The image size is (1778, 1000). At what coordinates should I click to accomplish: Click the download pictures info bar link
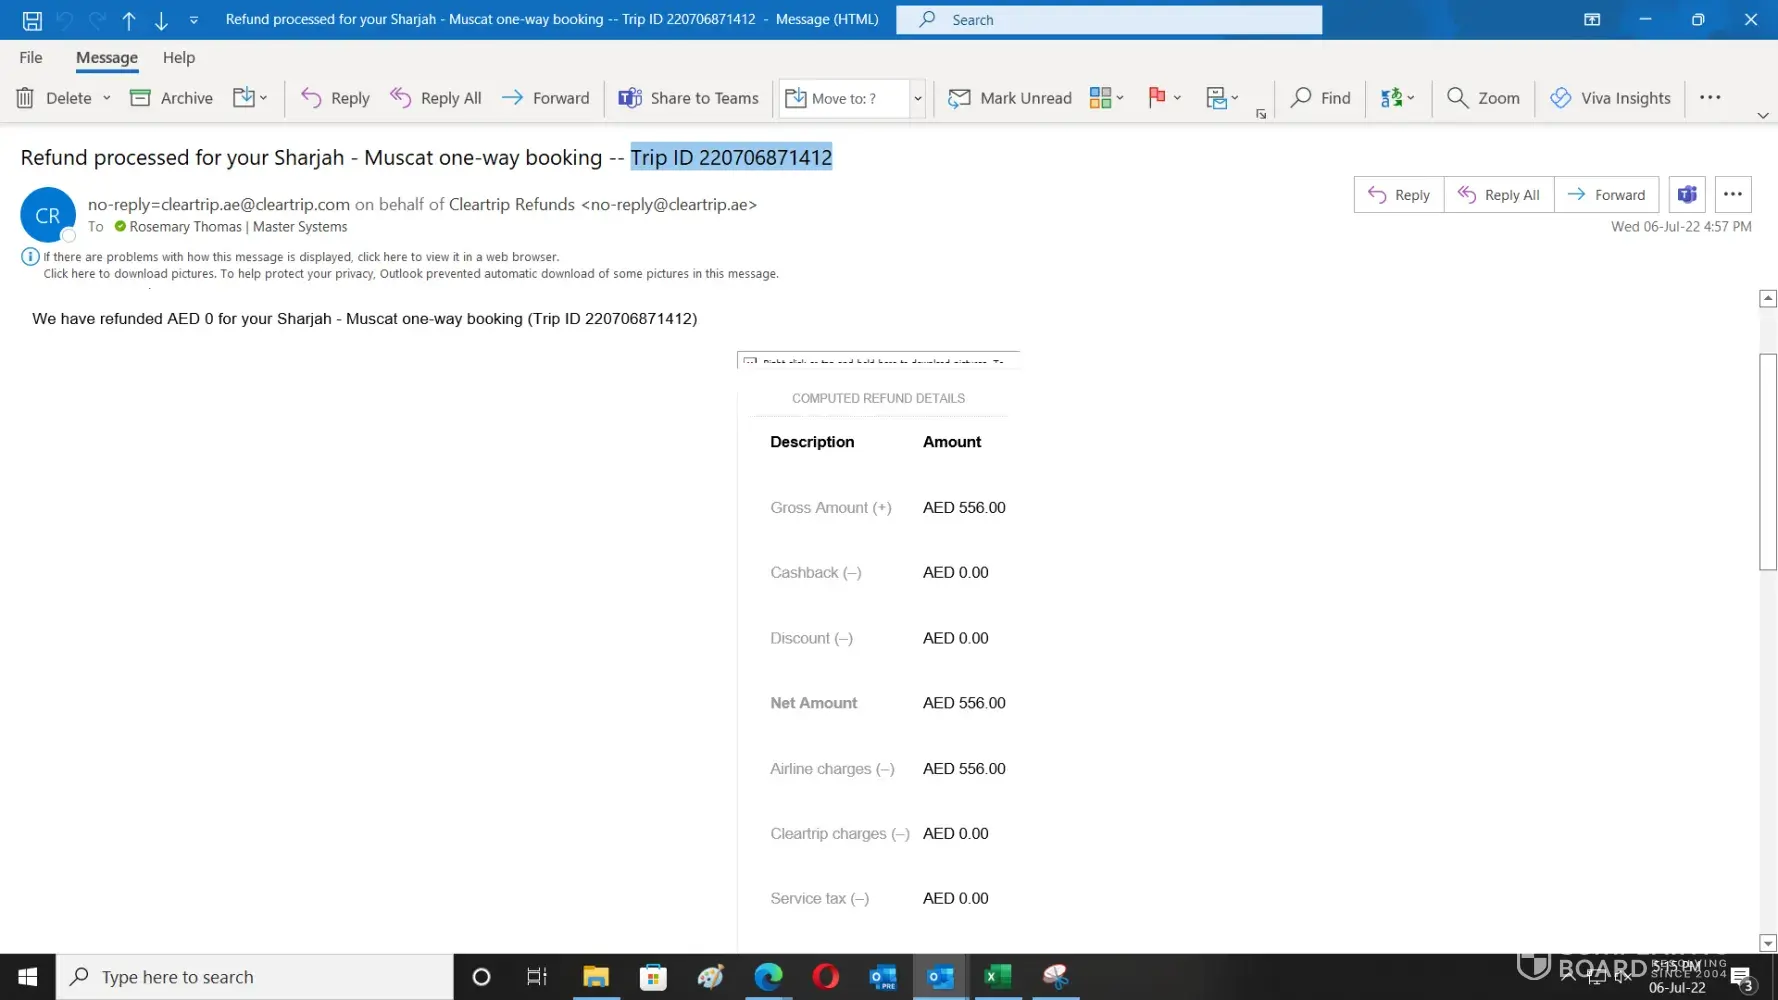[x=410, y=274]
